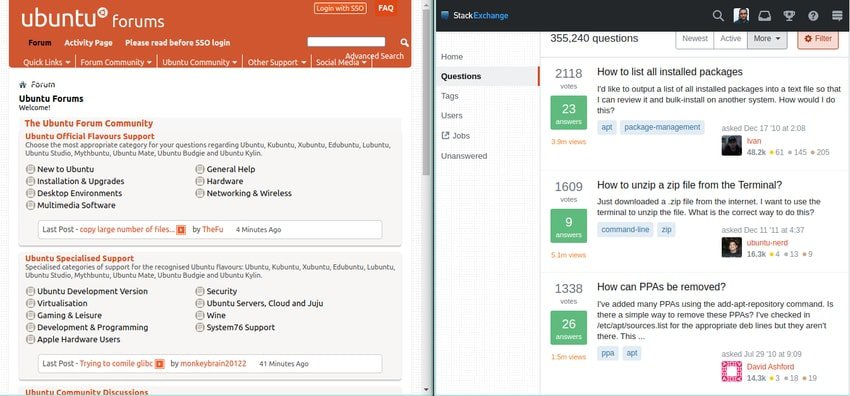850x396 pixels.
Task: Click the command-line tag
Action: pos(625,230)
